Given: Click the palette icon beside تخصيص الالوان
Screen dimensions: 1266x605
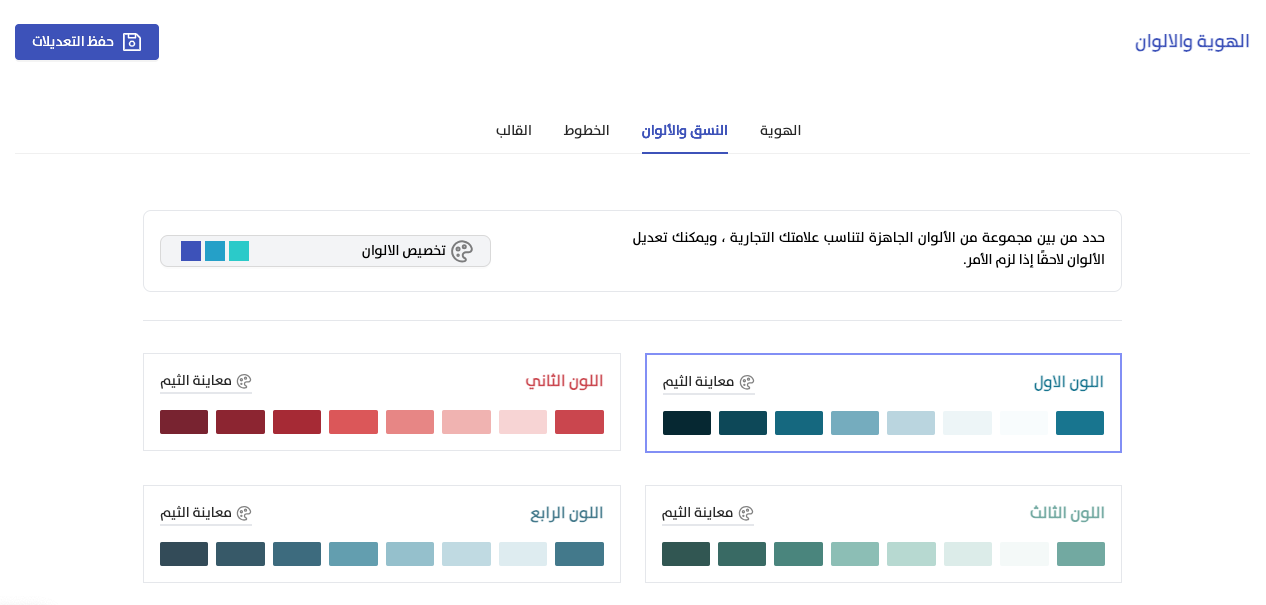Looking at the screenshot, I should [x=461, y=251].
